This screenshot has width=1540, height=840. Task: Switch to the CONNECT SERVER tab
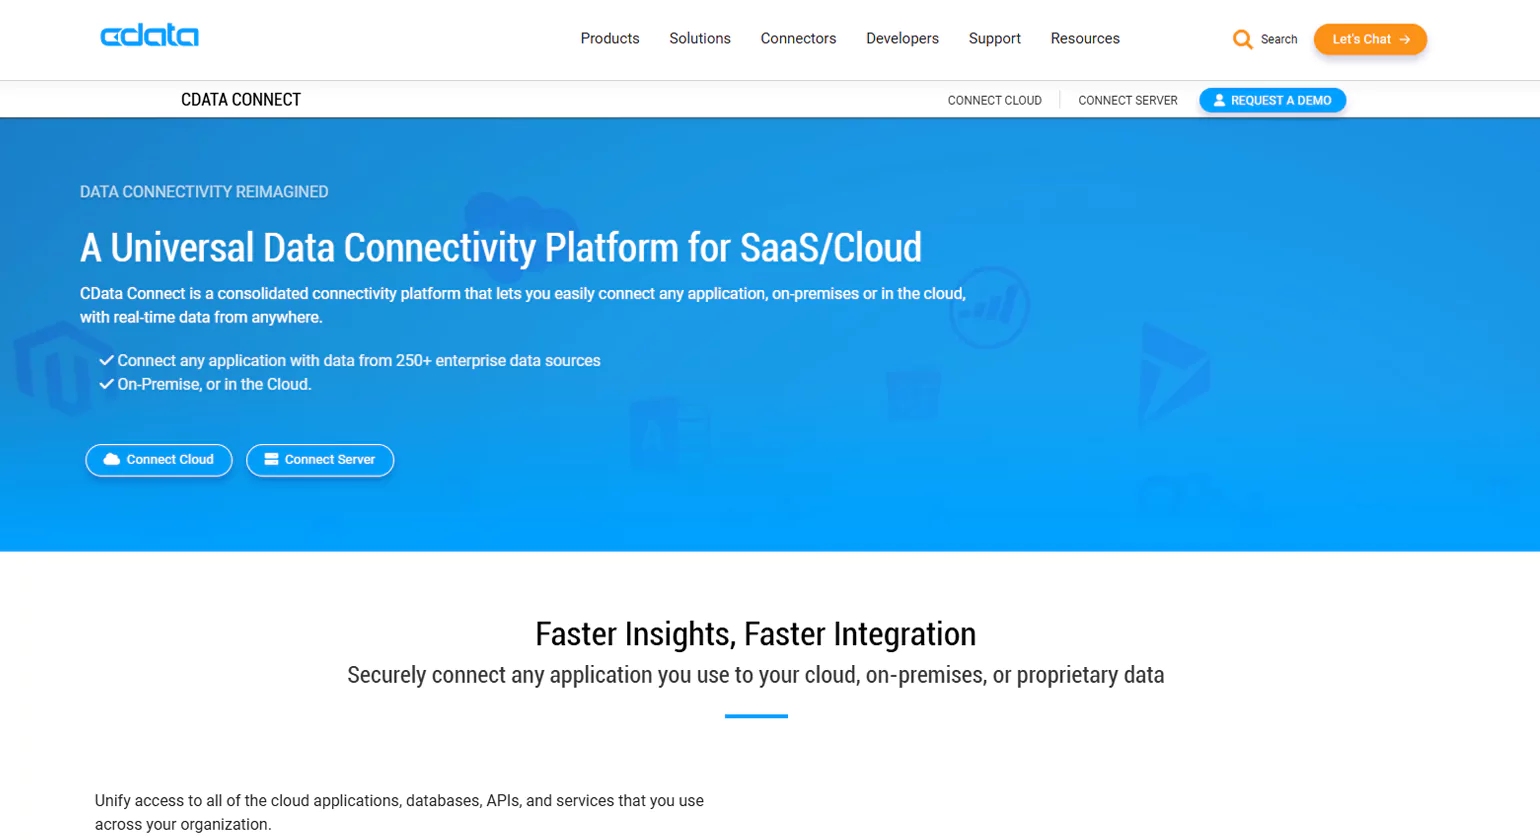(1127, 100)
